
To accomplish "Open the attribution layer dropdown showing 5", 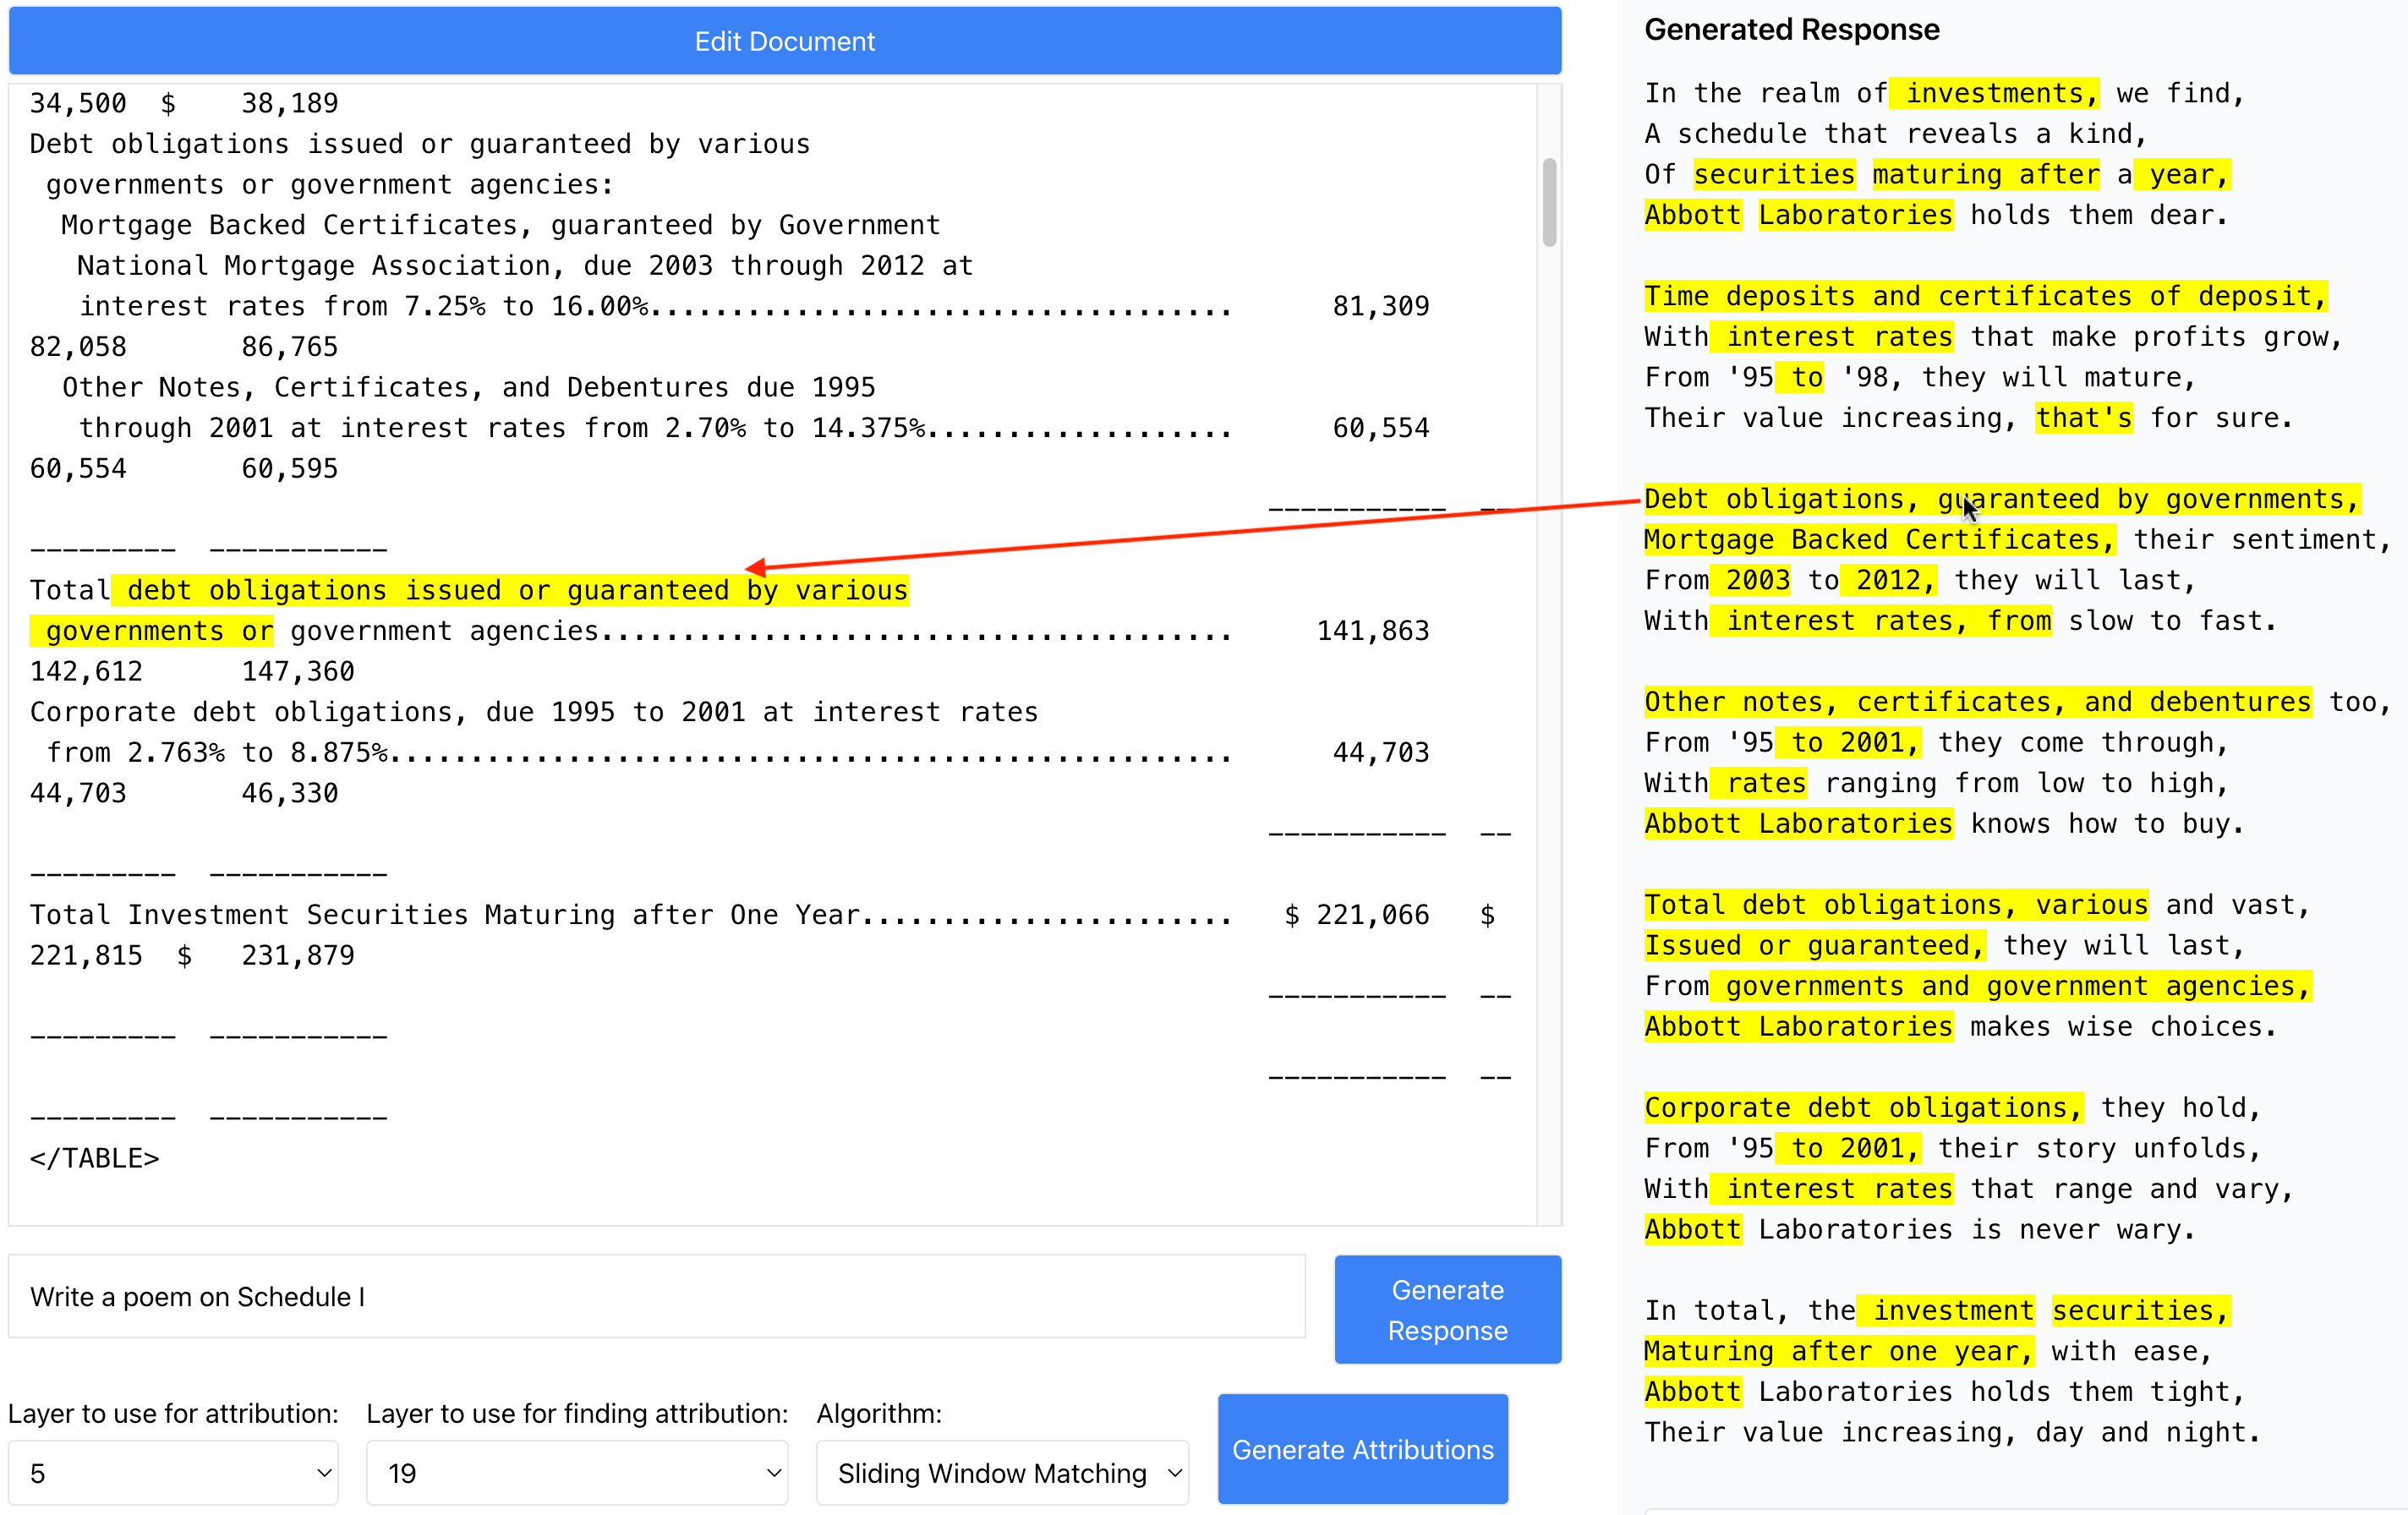I will (x=173, y=1472).
